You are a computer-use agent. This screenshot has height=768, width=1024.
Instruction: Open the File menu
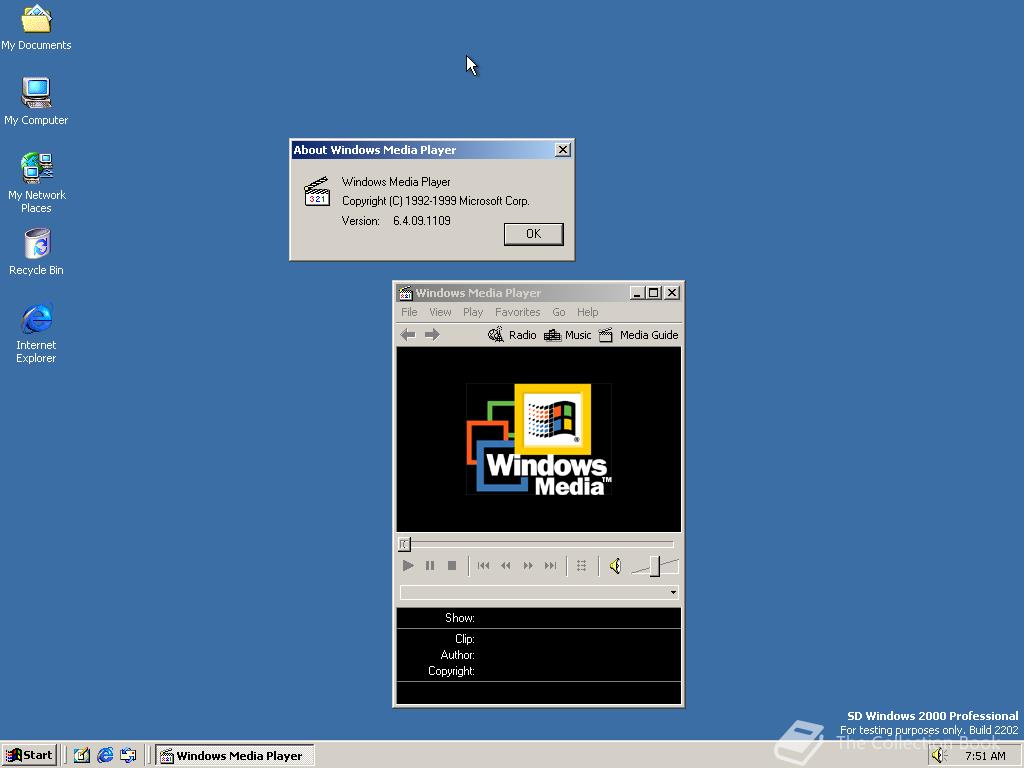[x=409, y=312]
